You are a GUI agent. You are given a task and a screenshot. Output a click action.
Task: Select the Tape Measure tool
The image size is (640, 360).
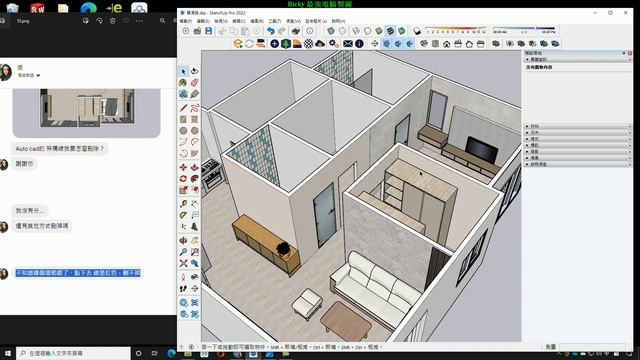(x=183, y=204)
